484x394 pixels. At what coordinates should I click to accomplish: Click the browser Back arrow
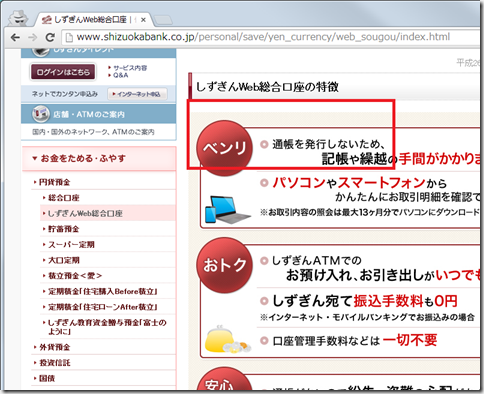pos(15,37)
